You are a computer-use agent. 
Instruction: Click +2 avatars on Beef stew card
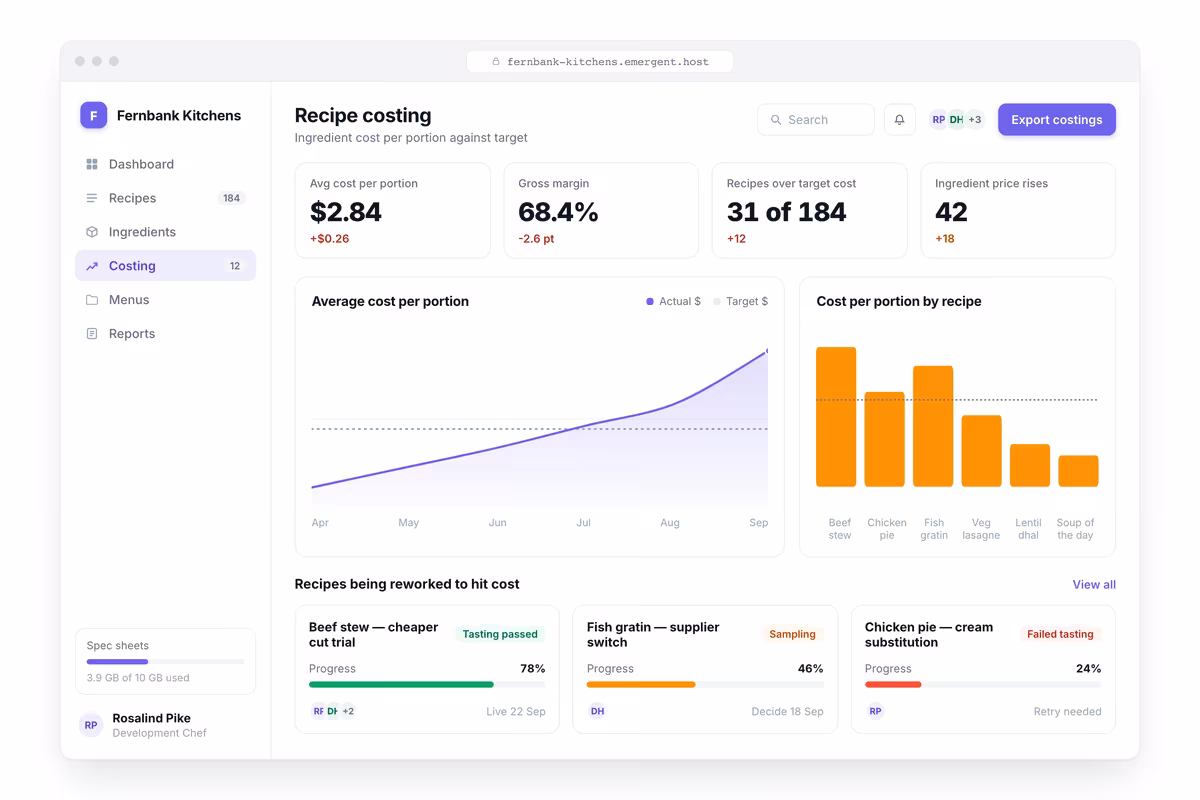coord(348,711)
